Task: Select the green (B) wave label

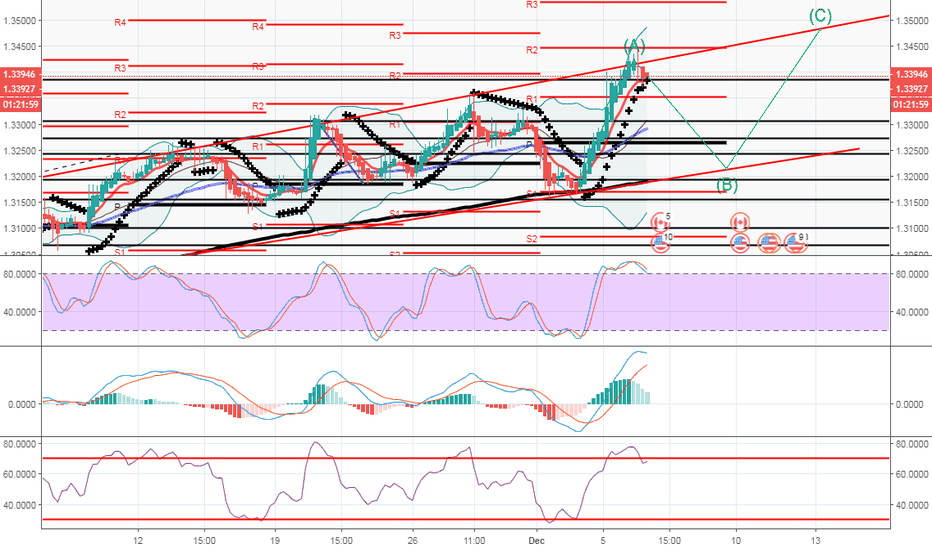Action: point(726,185)
